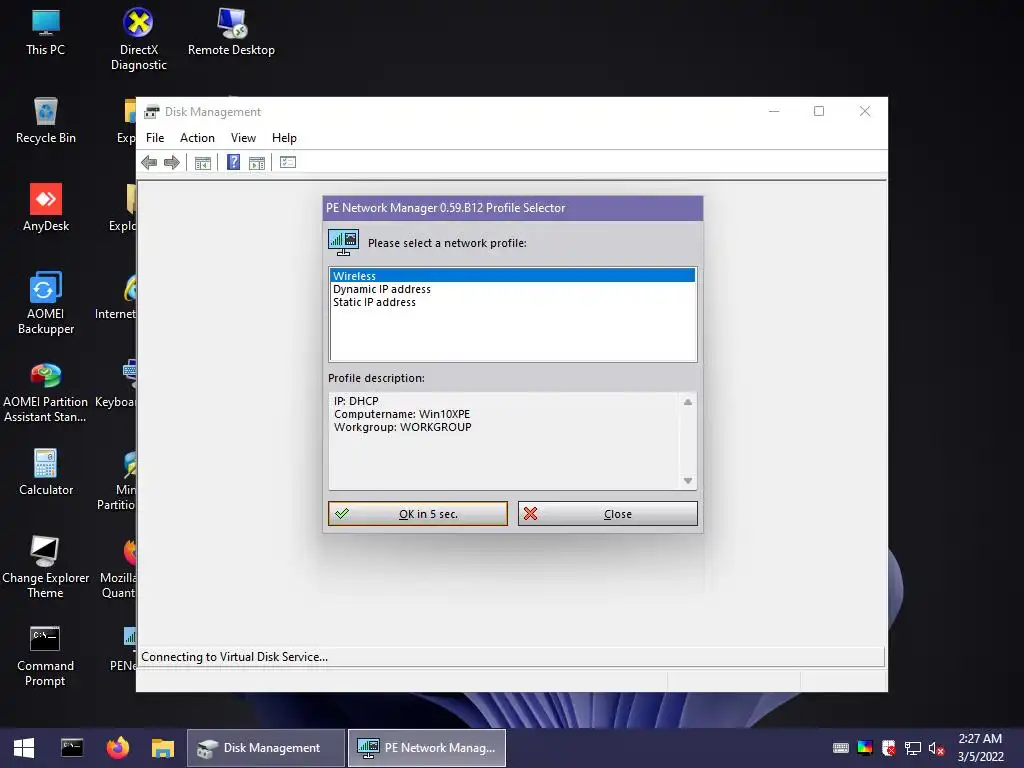Open the DirectX Diagnostic desktop icon

tap(138, 39)
